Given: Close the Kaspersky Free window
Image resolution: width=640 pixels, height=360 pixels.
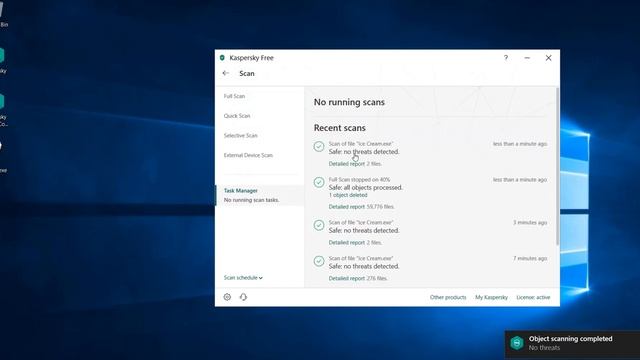Looking at the screenshot, I should point(549,58).
